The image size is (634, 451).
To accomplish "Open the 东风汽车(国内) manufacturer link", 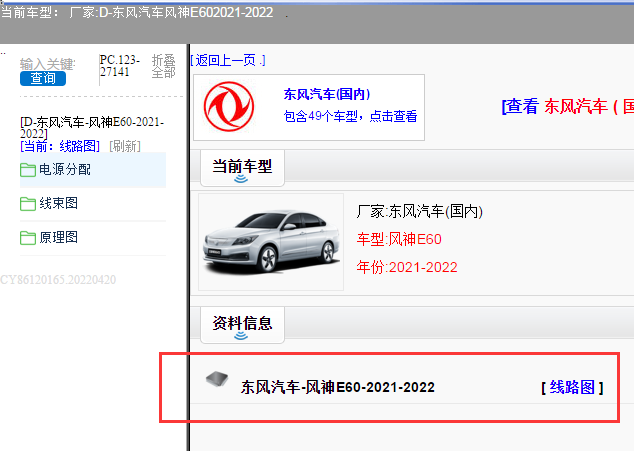I will click(327, 94).
